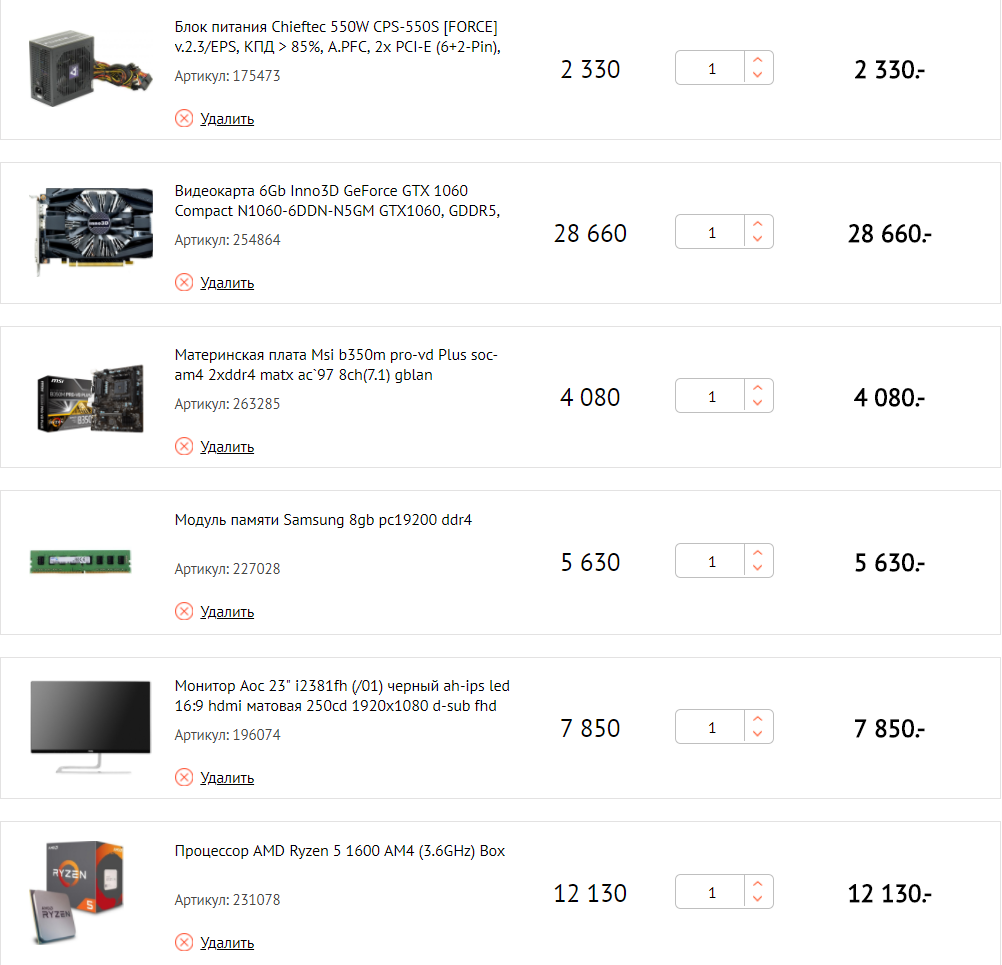
Task: Click Удалить link for Samsung memory module
Action: click(227, 612)
